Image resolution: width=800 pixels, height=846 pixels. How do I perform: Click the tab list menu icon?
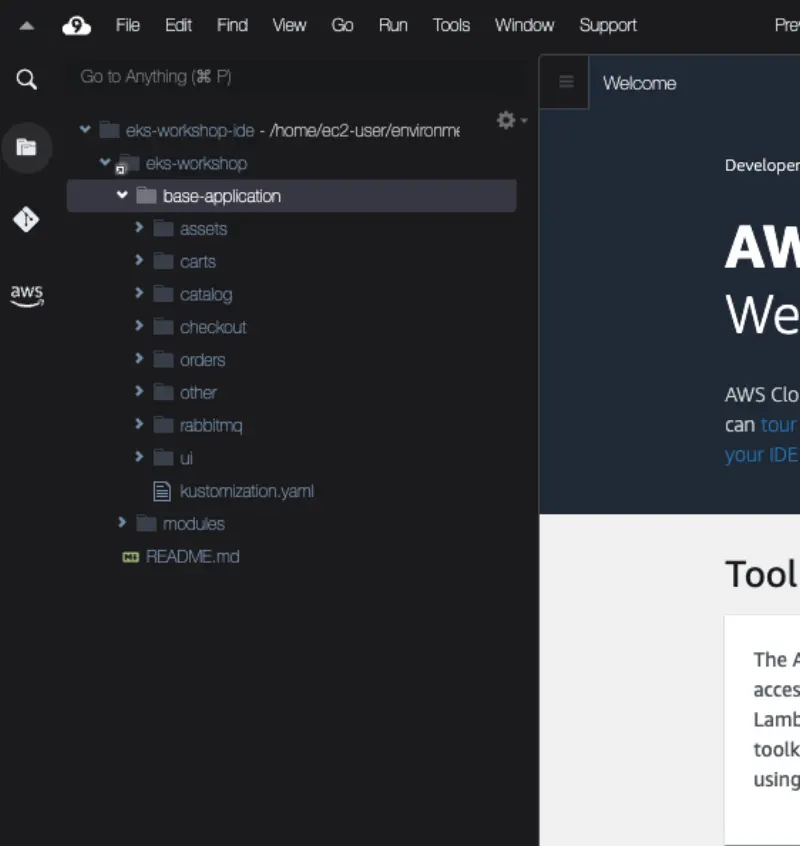pyautogui.click(x=566, y=82)
